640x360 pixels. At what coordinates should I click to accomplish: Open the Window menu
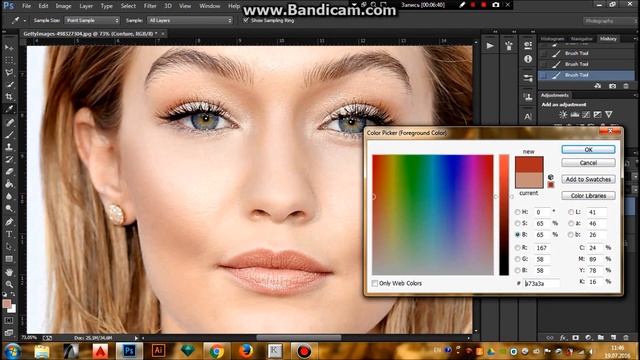(x=209, y=6)
